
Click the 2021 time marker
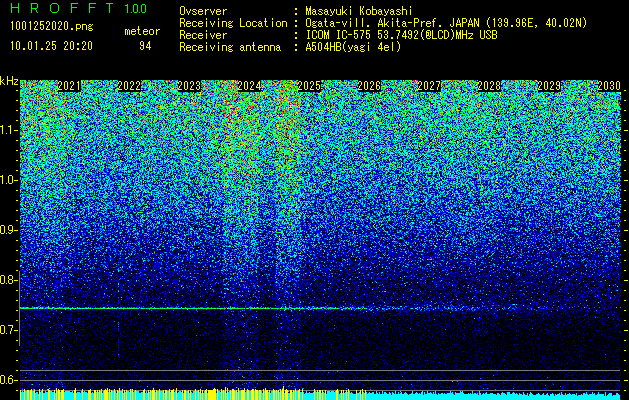pos(69,86)
